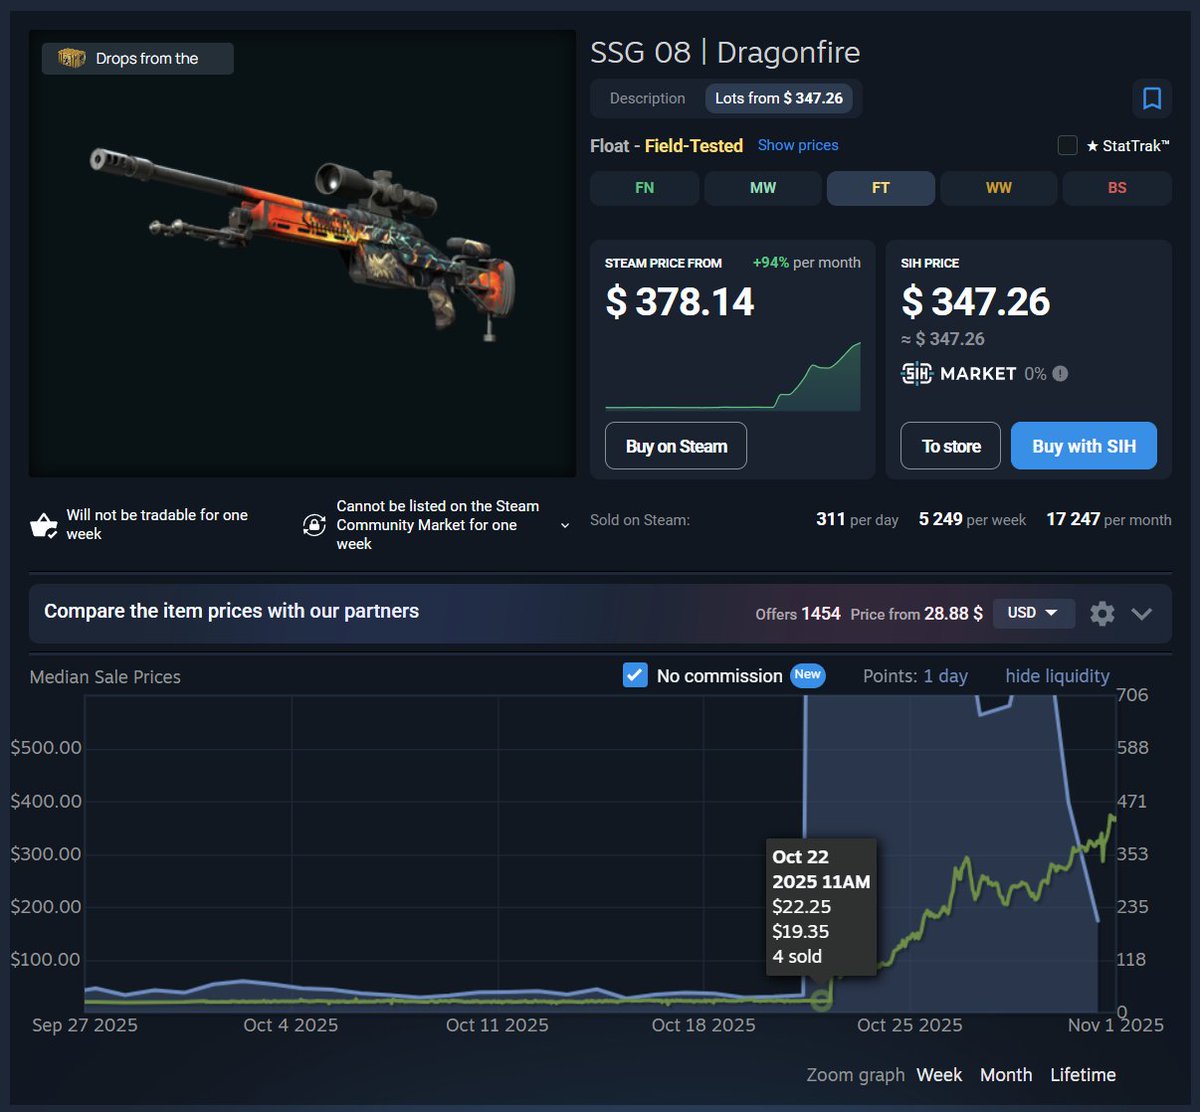Click the 311 per day sales figure
The width and height of the screenshot is (1200, 1112).
point(857,520)
